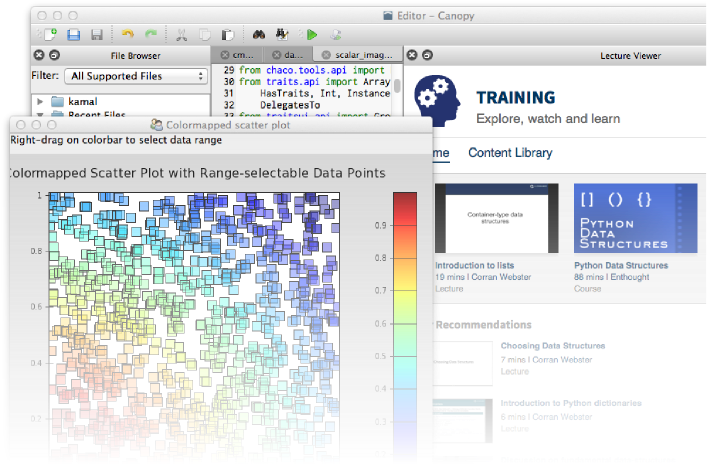The height and width of the screenshot is (464, 707).
Task: Click the Introduction to lists title link
Action: coord(474,266)
